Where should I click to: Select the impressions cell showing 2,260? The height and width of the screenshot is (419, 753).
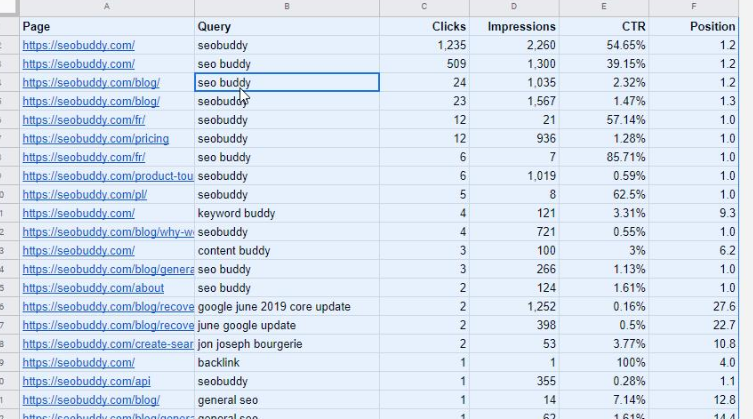point(514,45)
